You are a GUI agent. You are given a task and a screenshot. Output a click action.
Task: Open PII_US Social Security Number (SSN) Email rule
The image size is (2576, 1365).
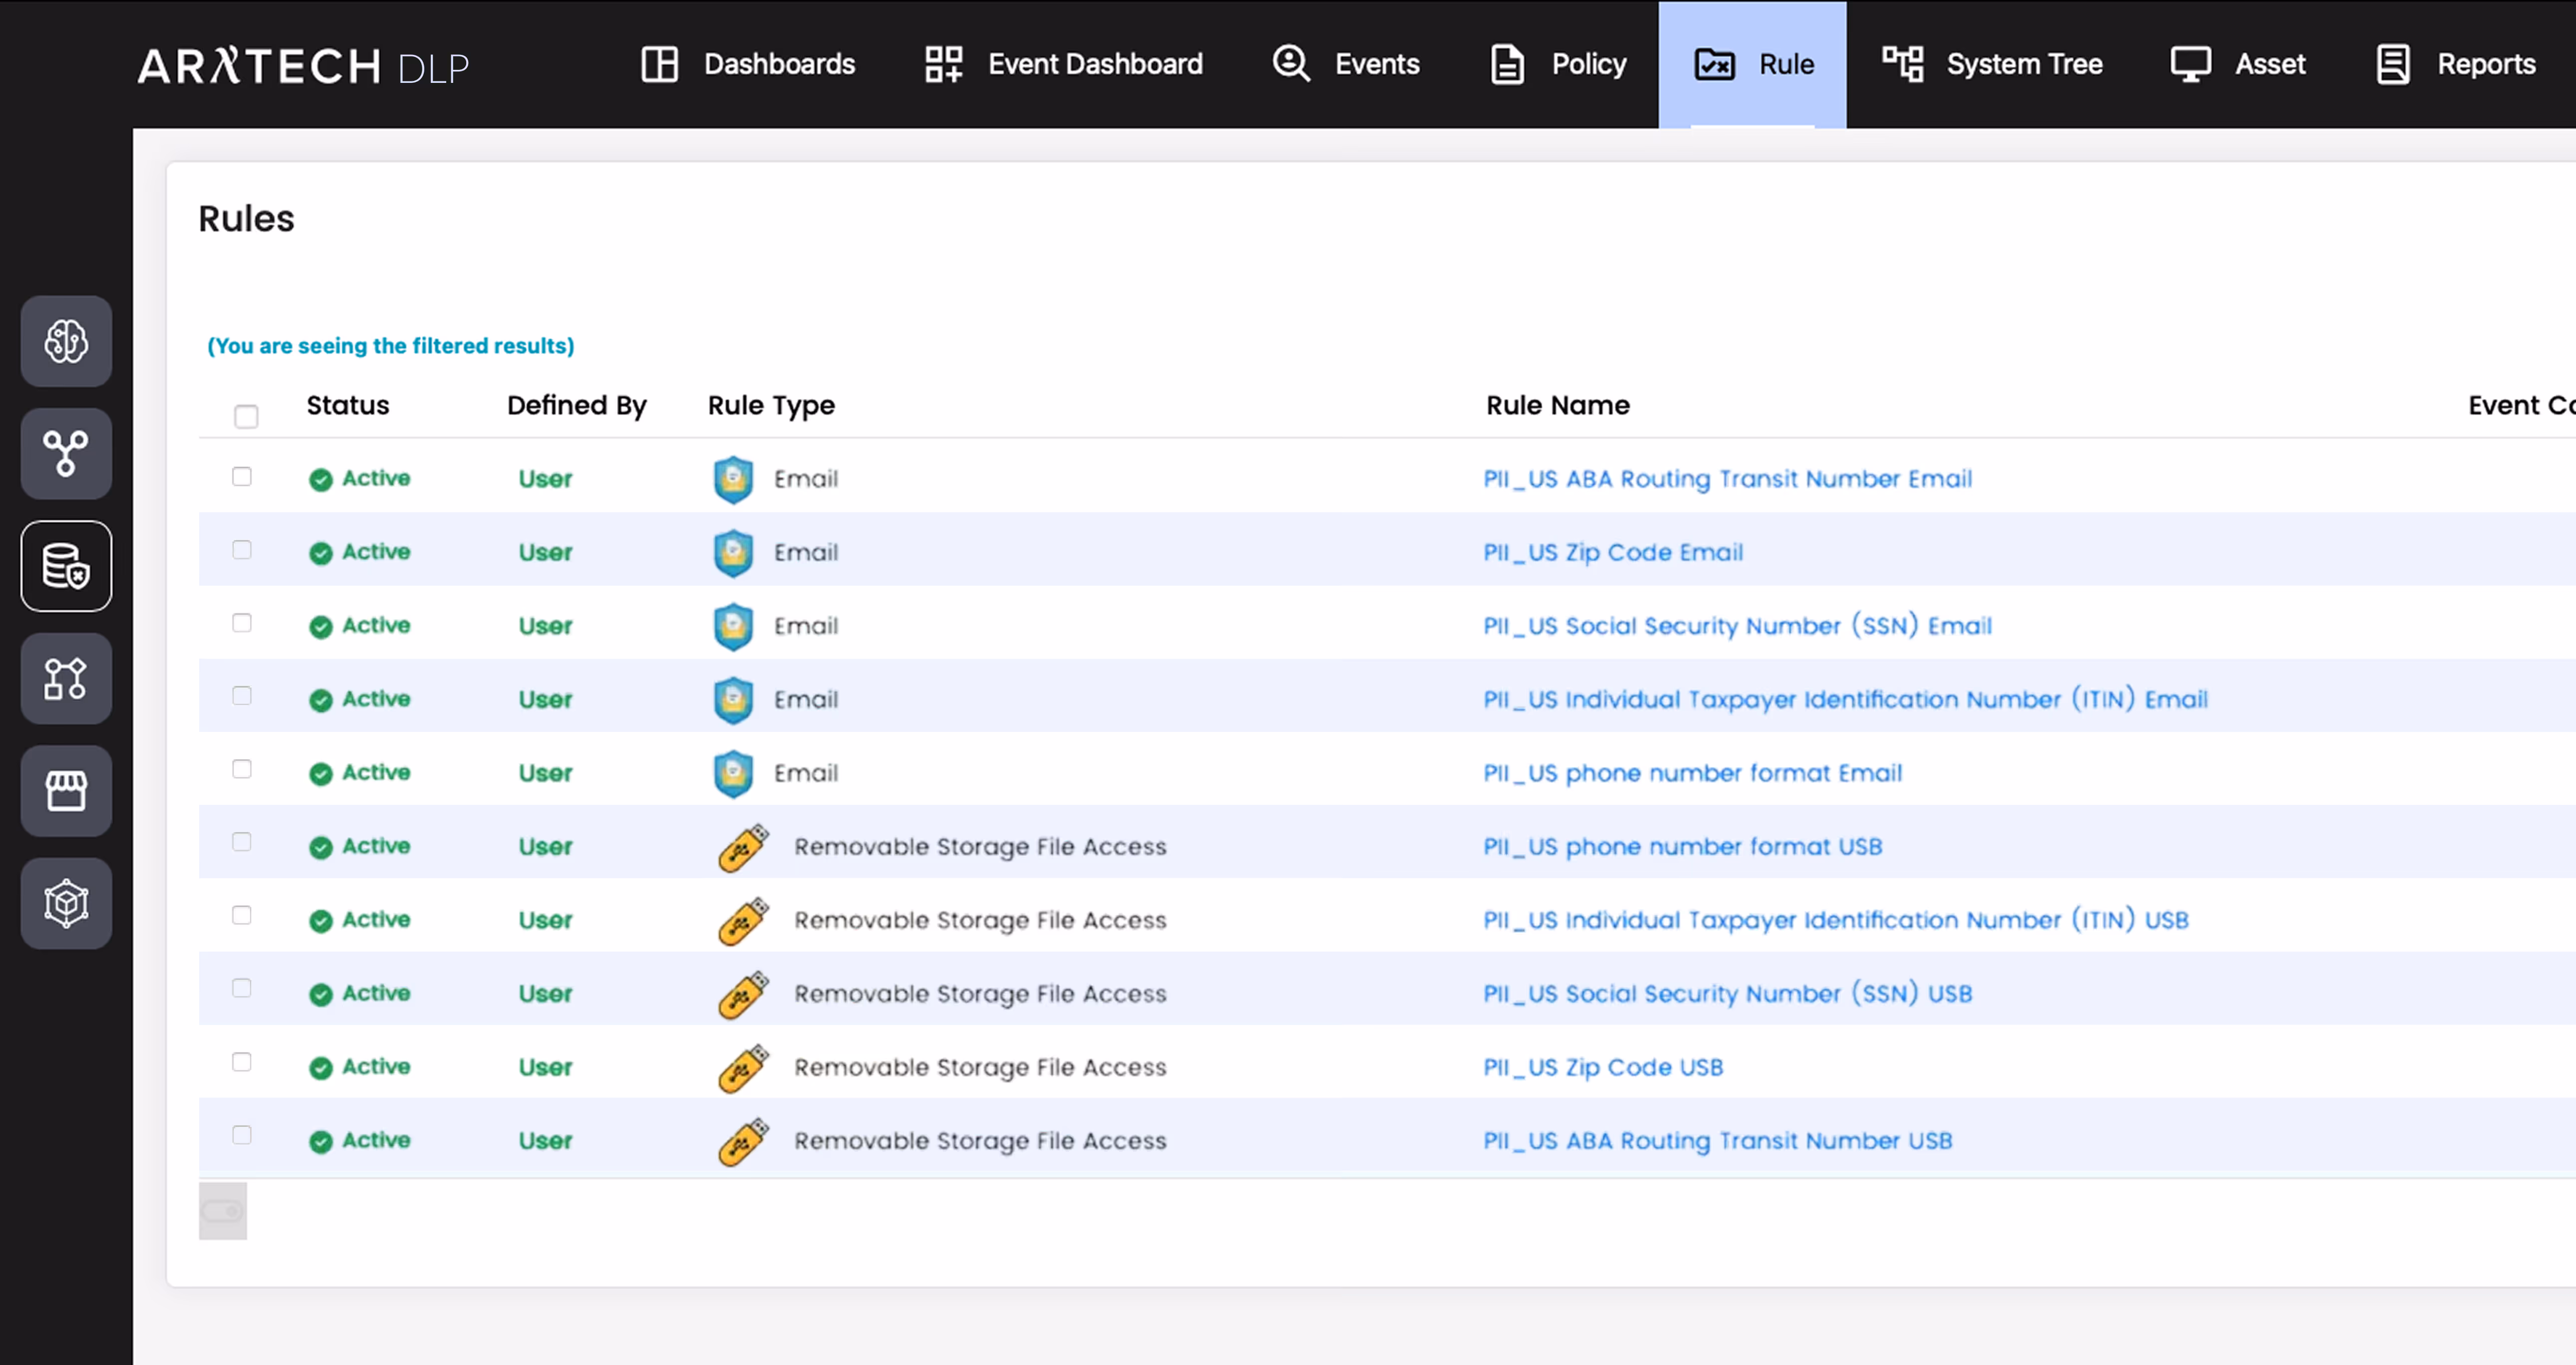[x=1737, y=626]
